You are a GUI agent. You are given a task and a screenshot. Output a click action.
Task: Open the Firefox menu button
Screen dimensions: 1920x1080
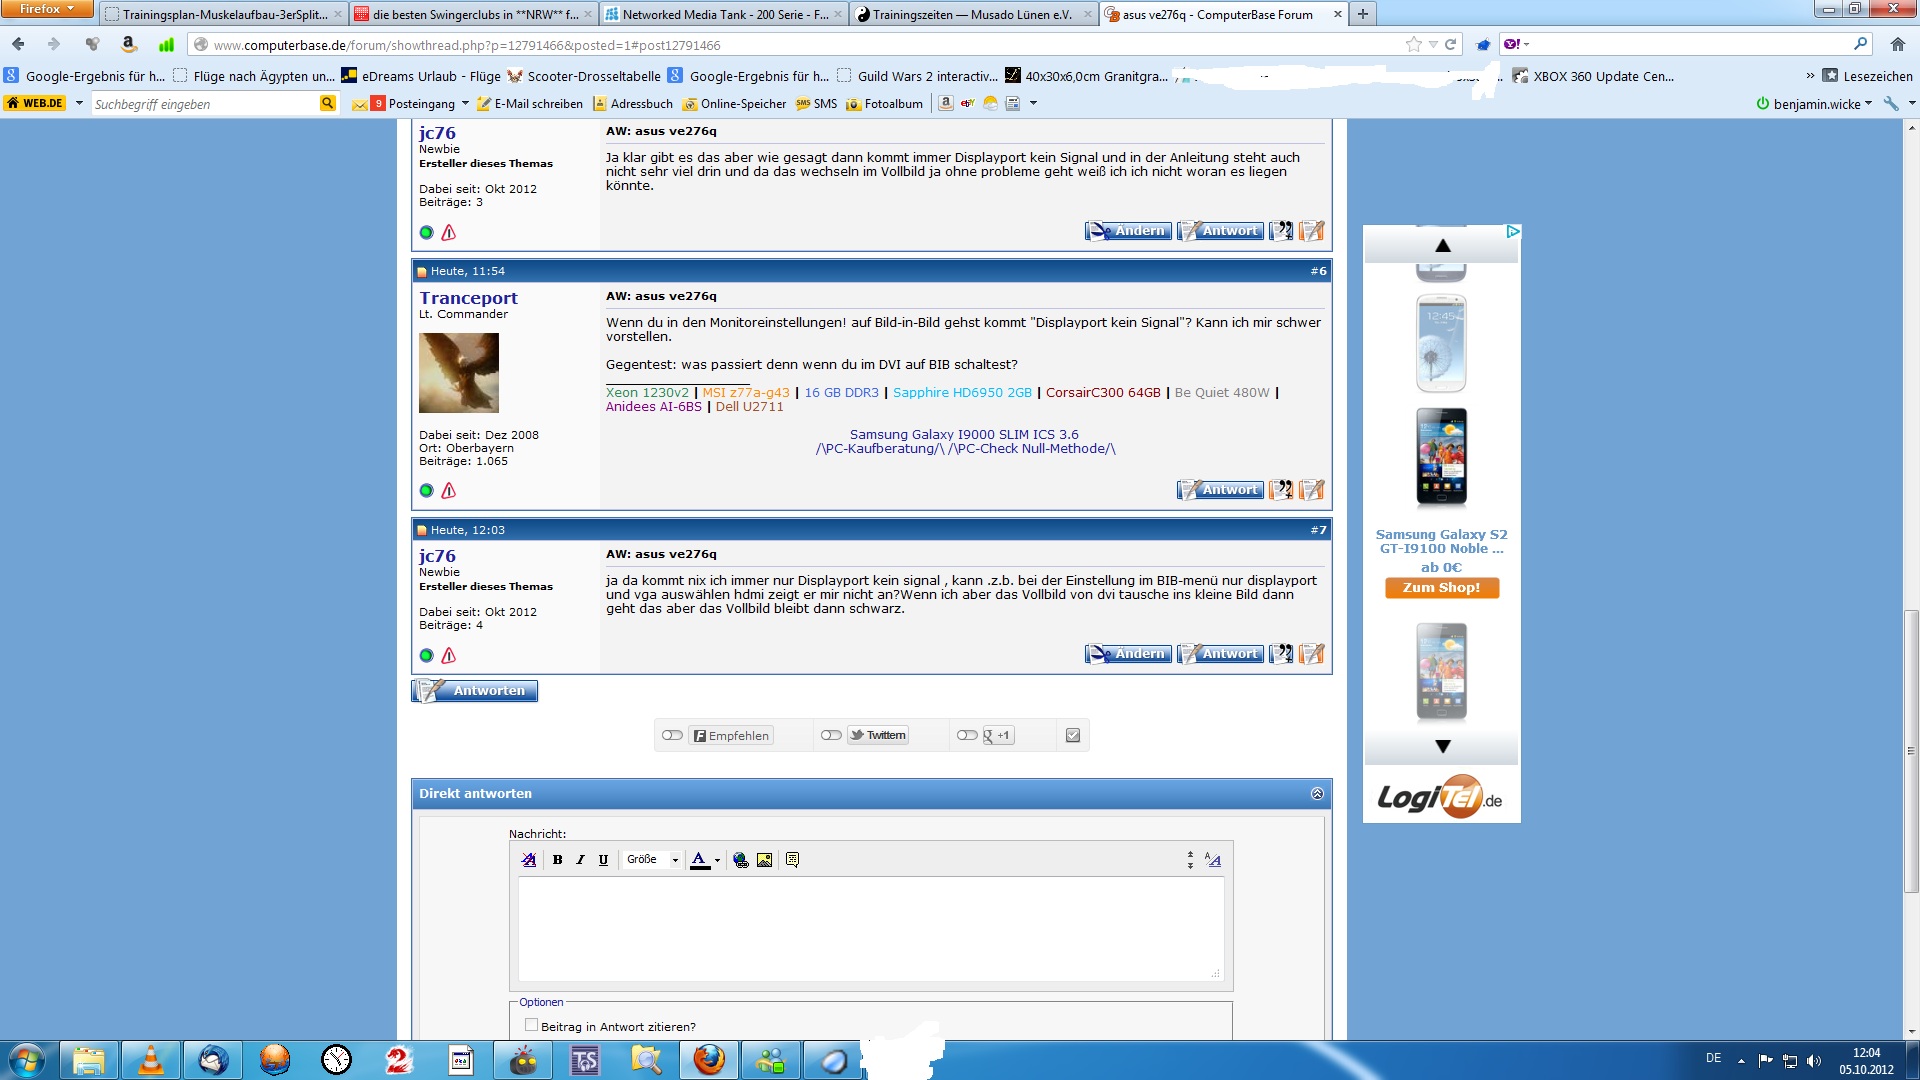tap(47, 9)
